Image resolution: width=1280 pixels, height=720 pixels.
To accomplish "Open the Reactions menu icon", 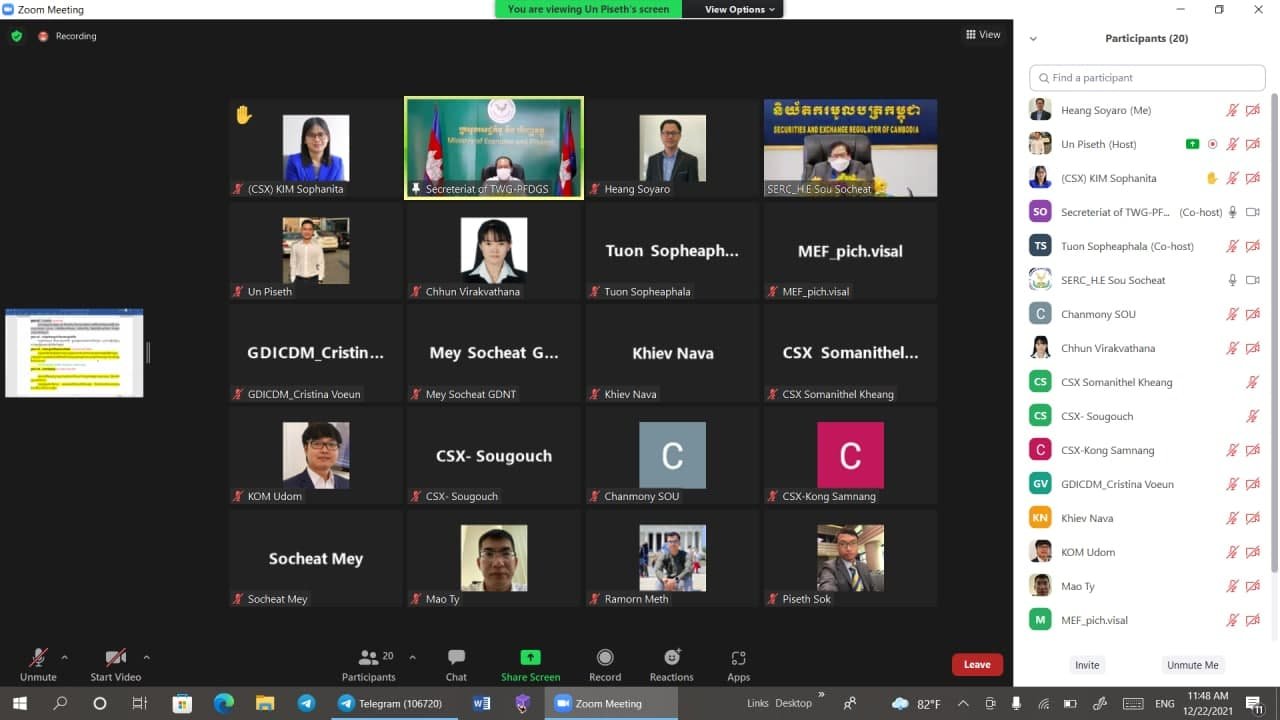I will pyautogui.click(x=671, y=658).
